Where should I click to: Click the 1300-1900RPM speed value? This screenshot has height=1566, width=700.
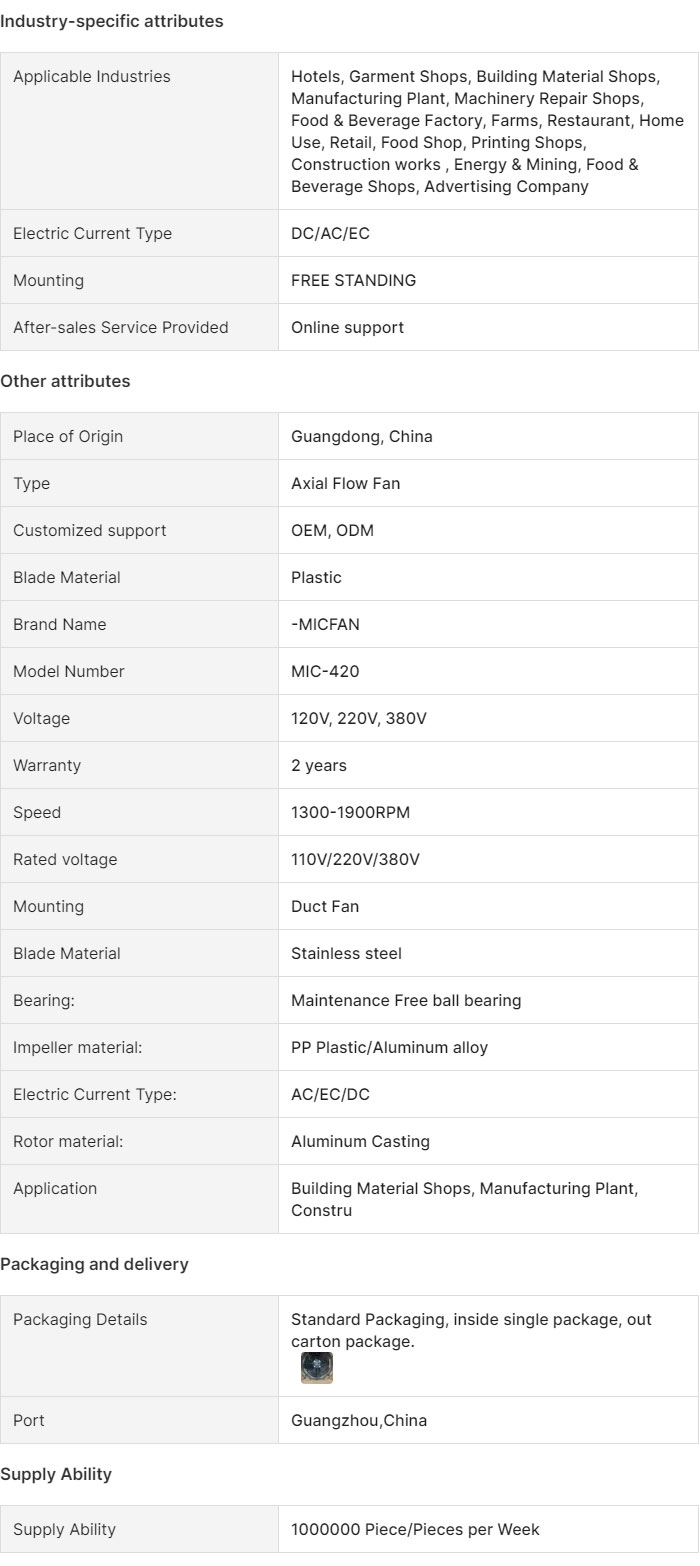coord(350,812)
